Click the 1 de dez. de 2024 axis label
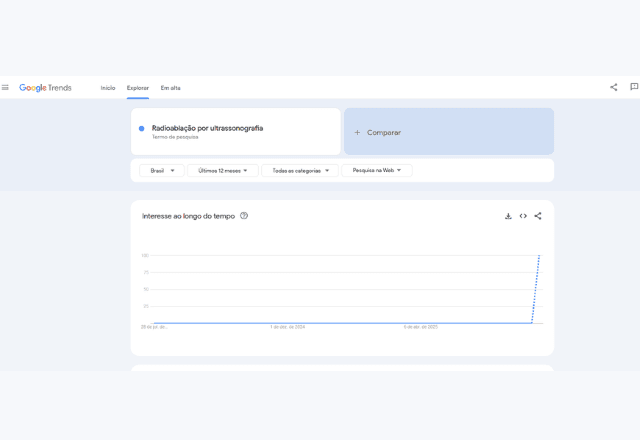 point(287,327)
